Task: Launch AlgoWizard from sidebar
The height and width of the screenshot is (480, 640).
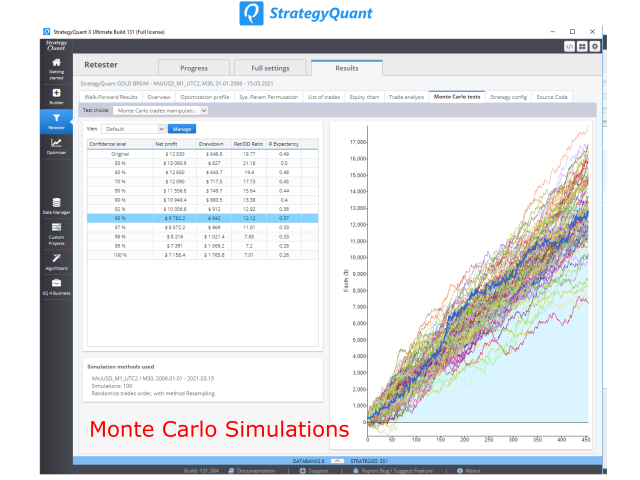Action: coord(56,262)
